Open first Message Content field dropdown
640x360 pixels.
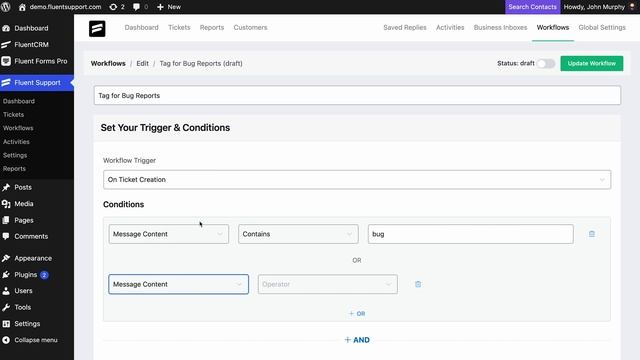(x=169, y=234)
